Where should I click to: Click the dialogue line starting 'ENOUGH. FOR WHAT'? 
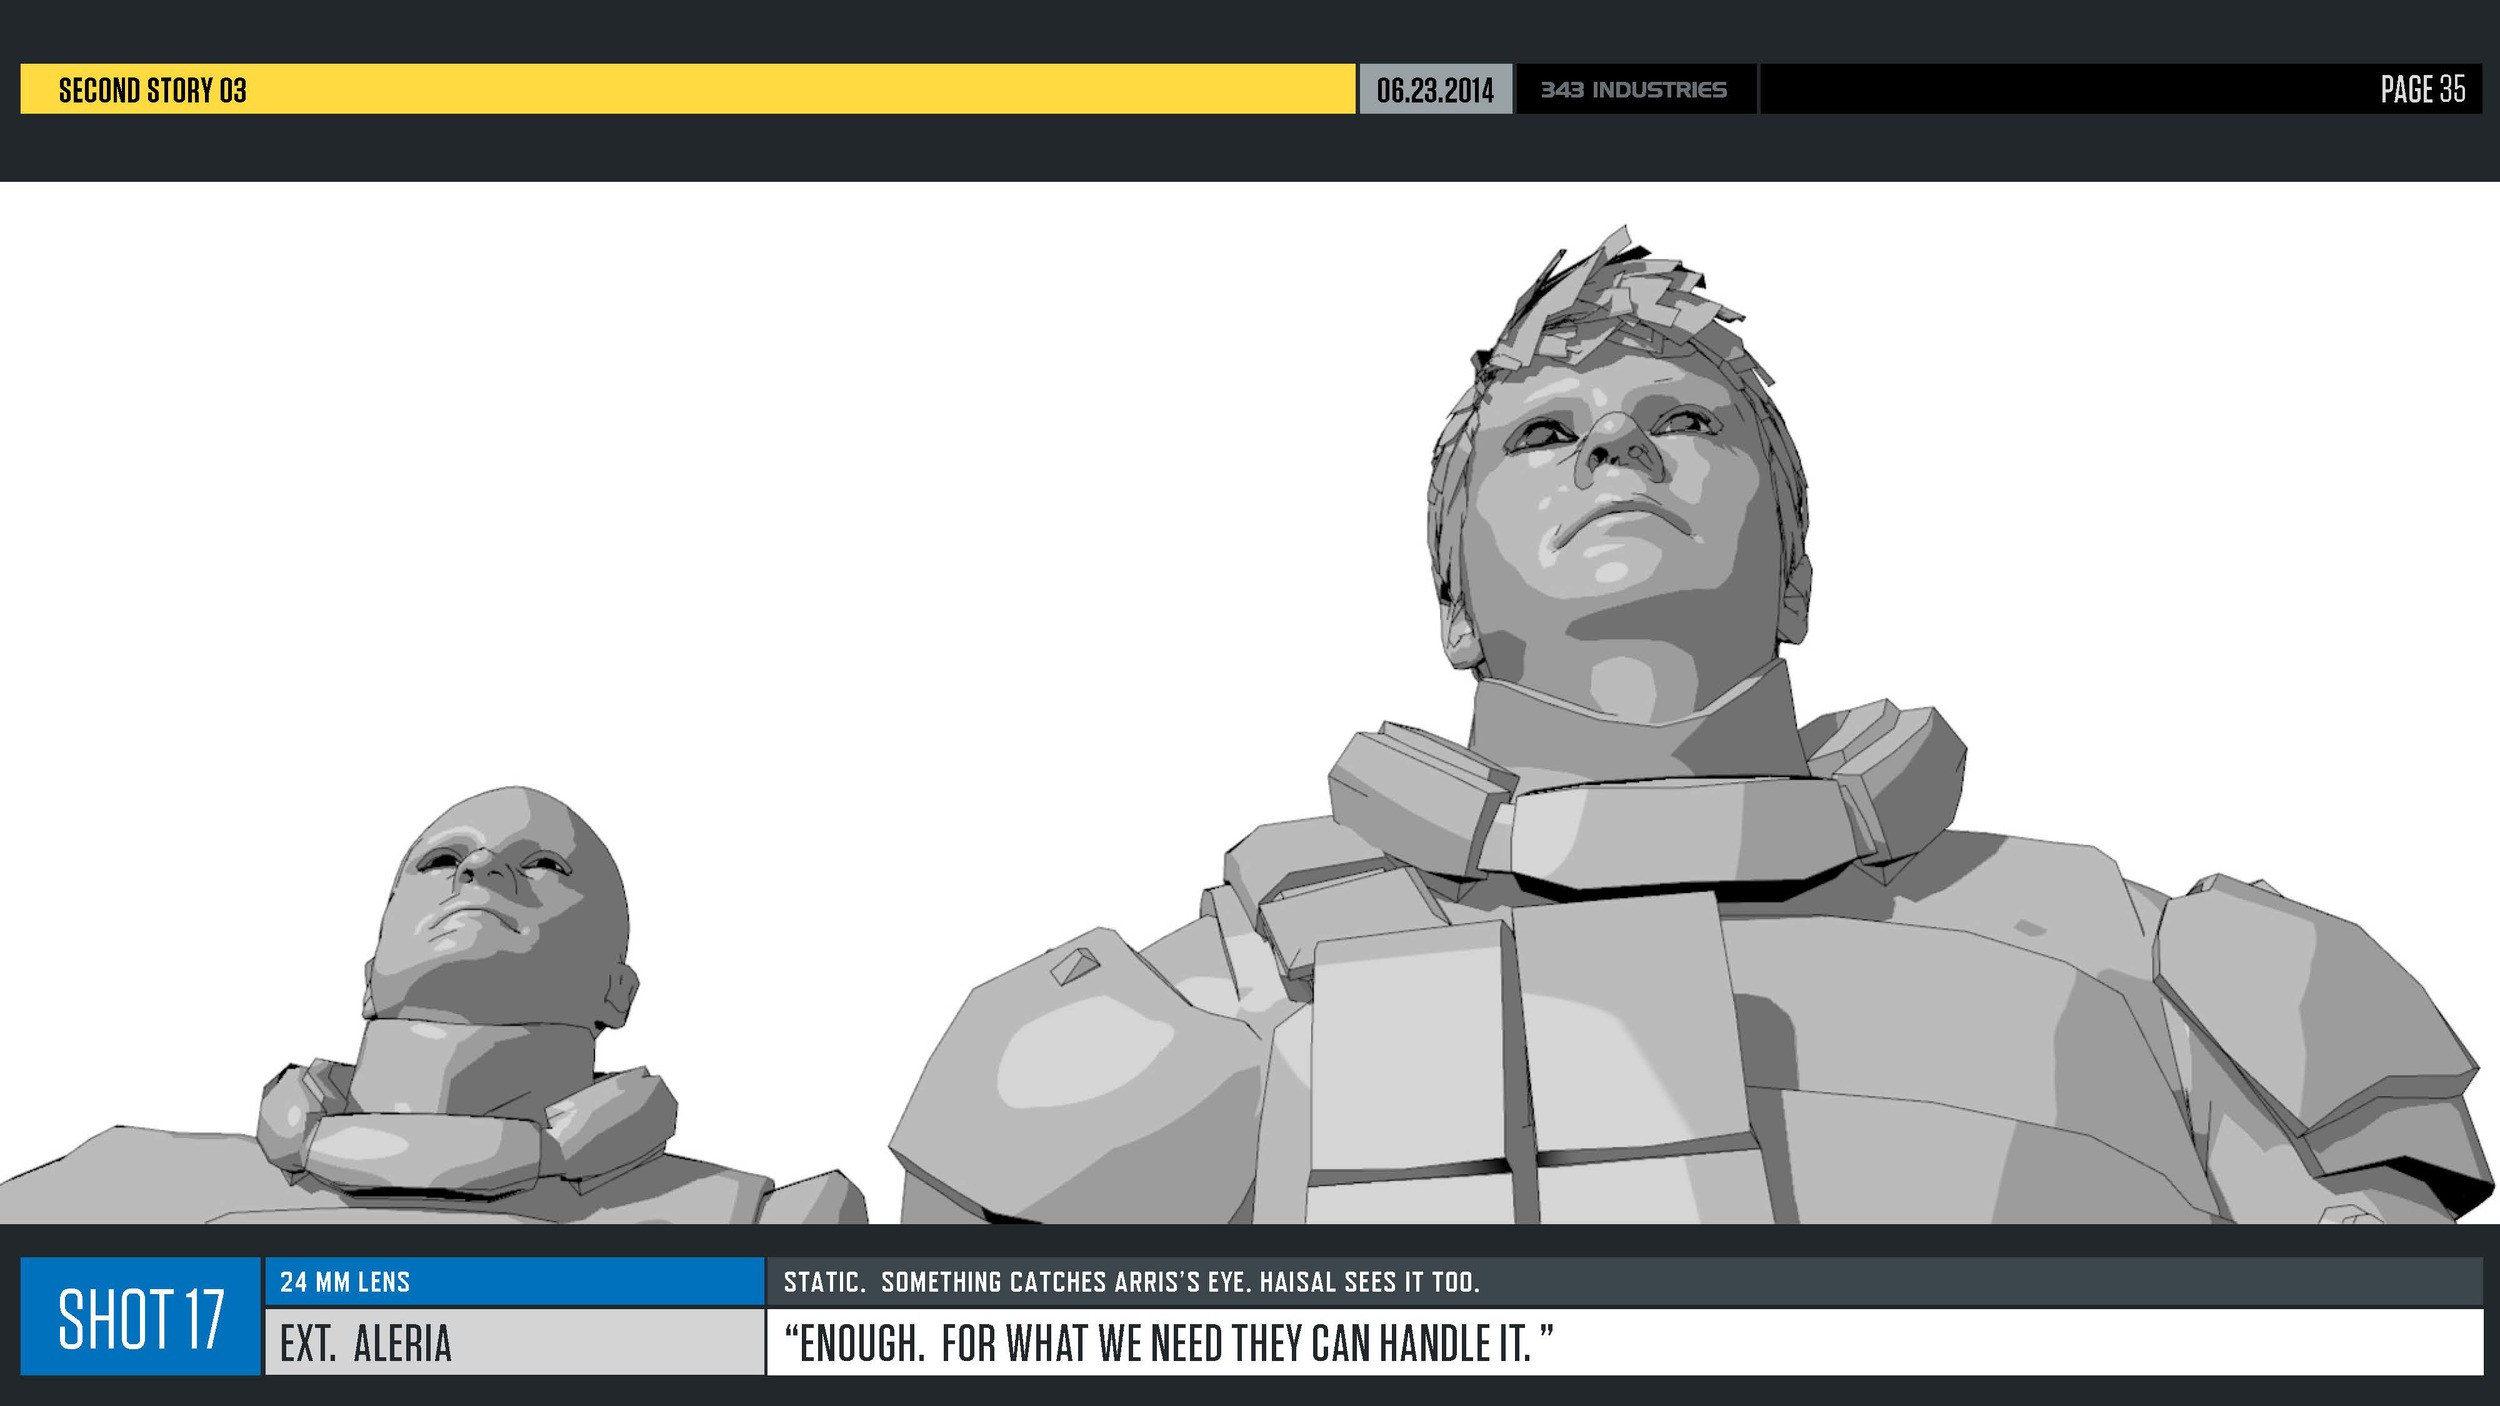(x=1168, y=1343)
